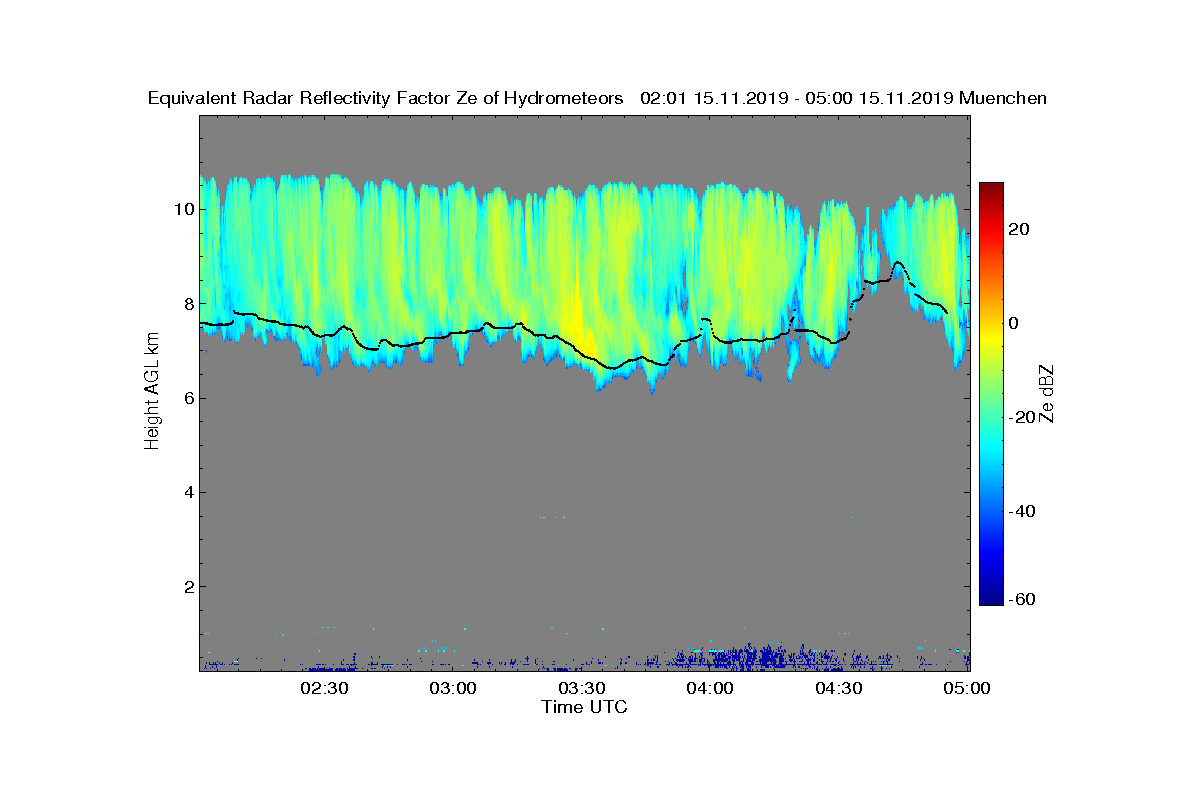
Task: Click the 10 km height tick label
Action: 183,209
